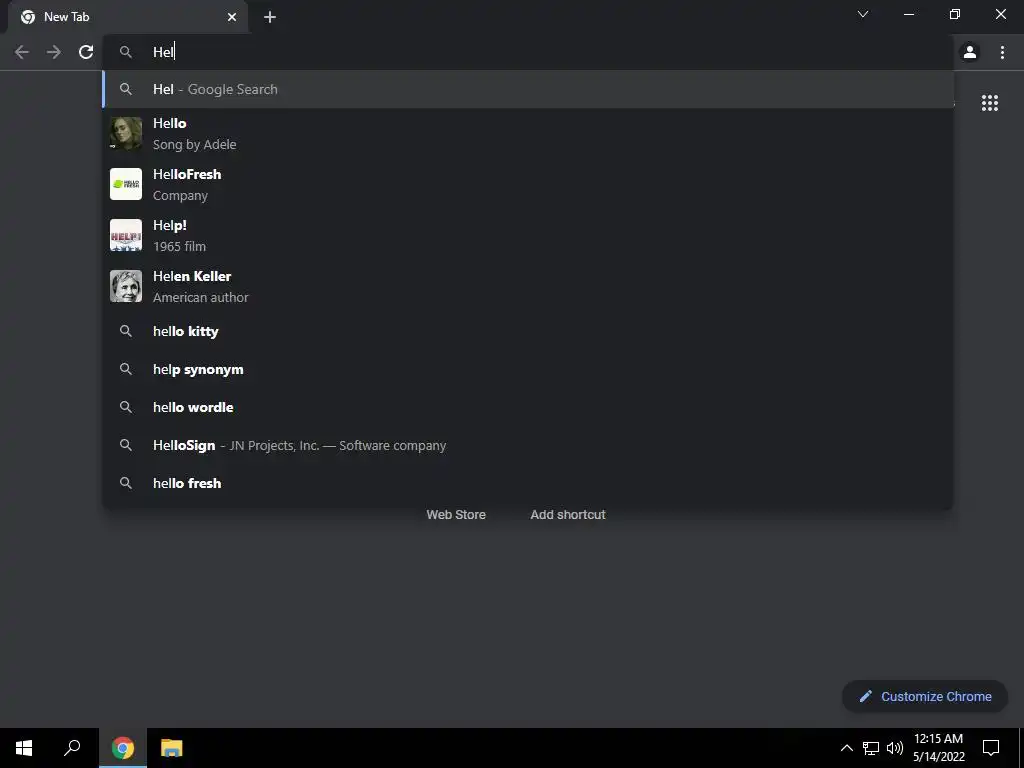Click the browser back arrow
Image resolution: width=1024 pixels, height=768 pixels.
[x=22, y=52]
